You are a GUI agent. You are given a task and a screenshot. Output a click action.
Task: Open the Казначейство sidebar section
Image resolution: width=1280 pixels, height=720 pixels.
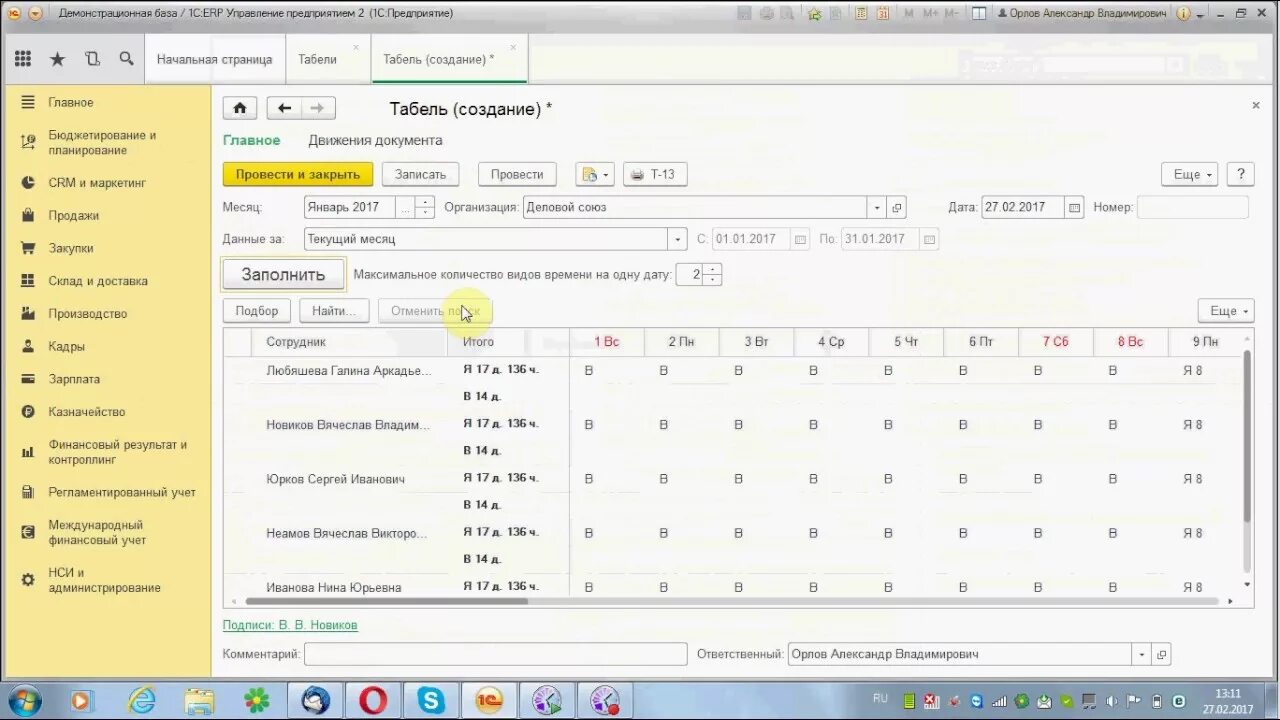coord(87,411)
